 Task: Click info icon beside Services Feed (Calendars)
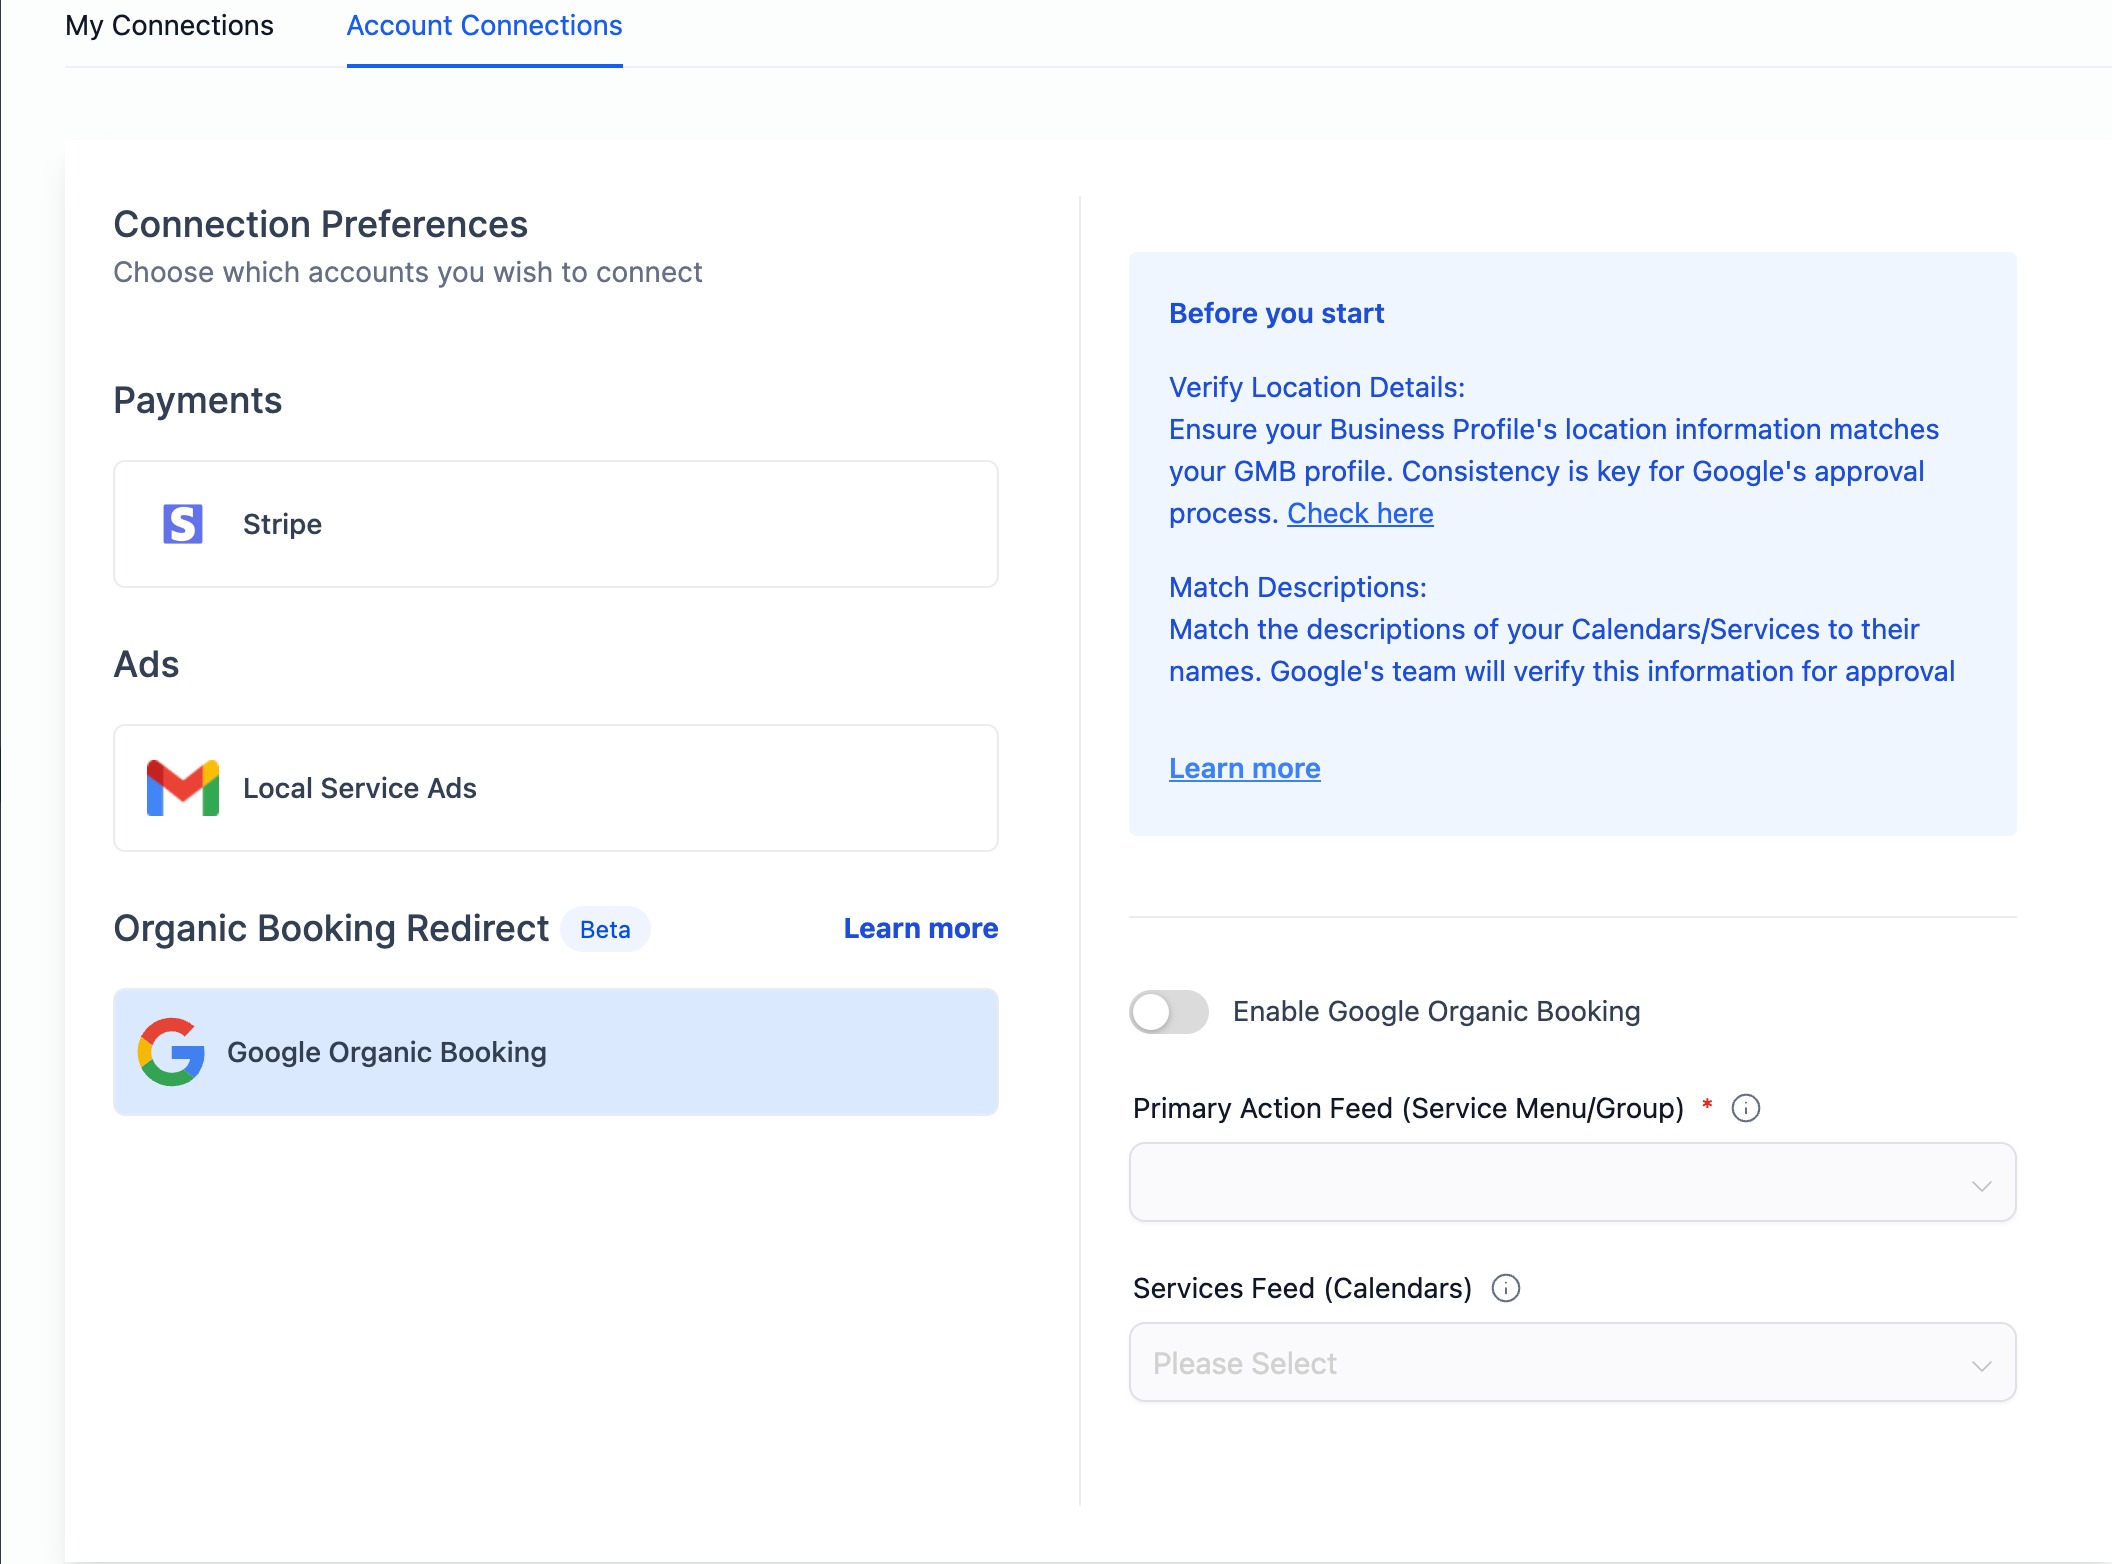[1506, 1288]
